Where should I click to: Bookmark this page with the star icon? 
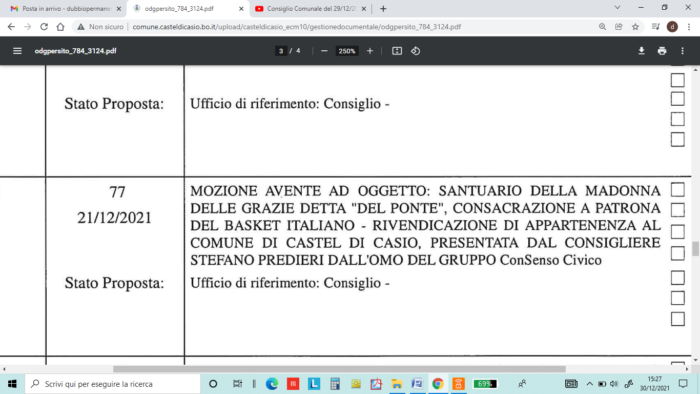click(635, 27)
